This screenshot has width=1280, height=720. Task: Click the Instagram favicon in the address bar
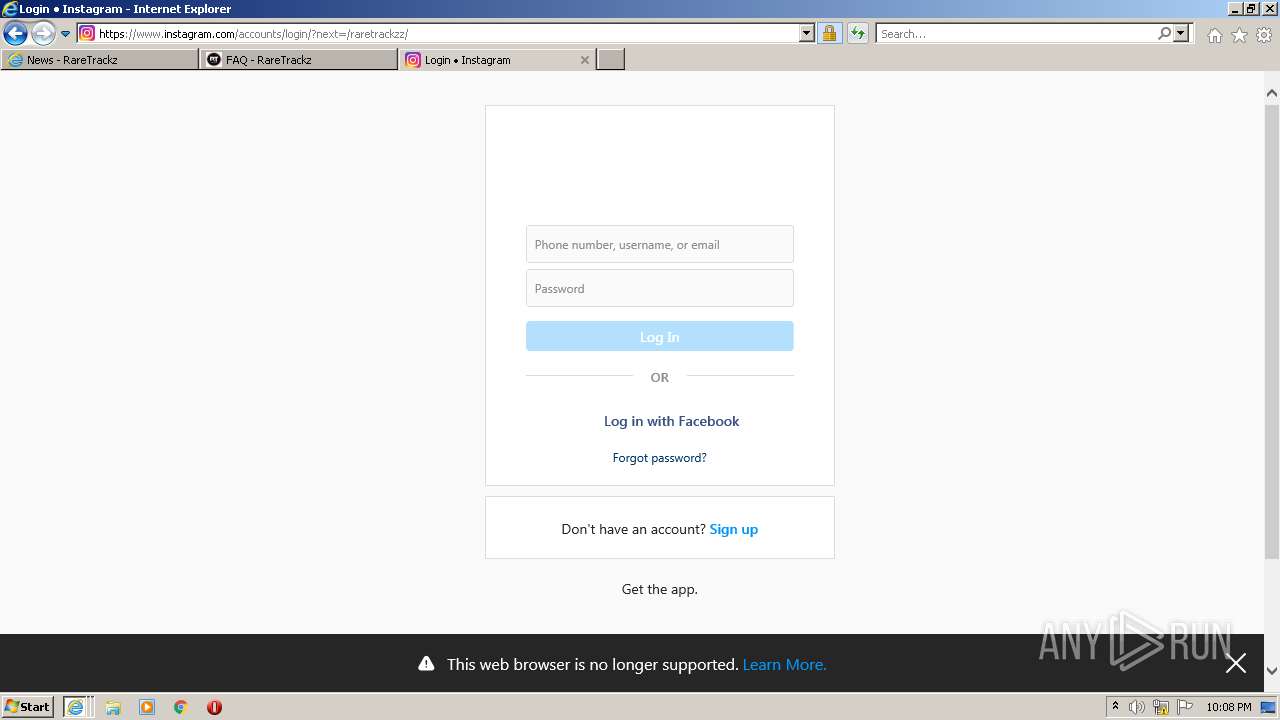point(87,33)
